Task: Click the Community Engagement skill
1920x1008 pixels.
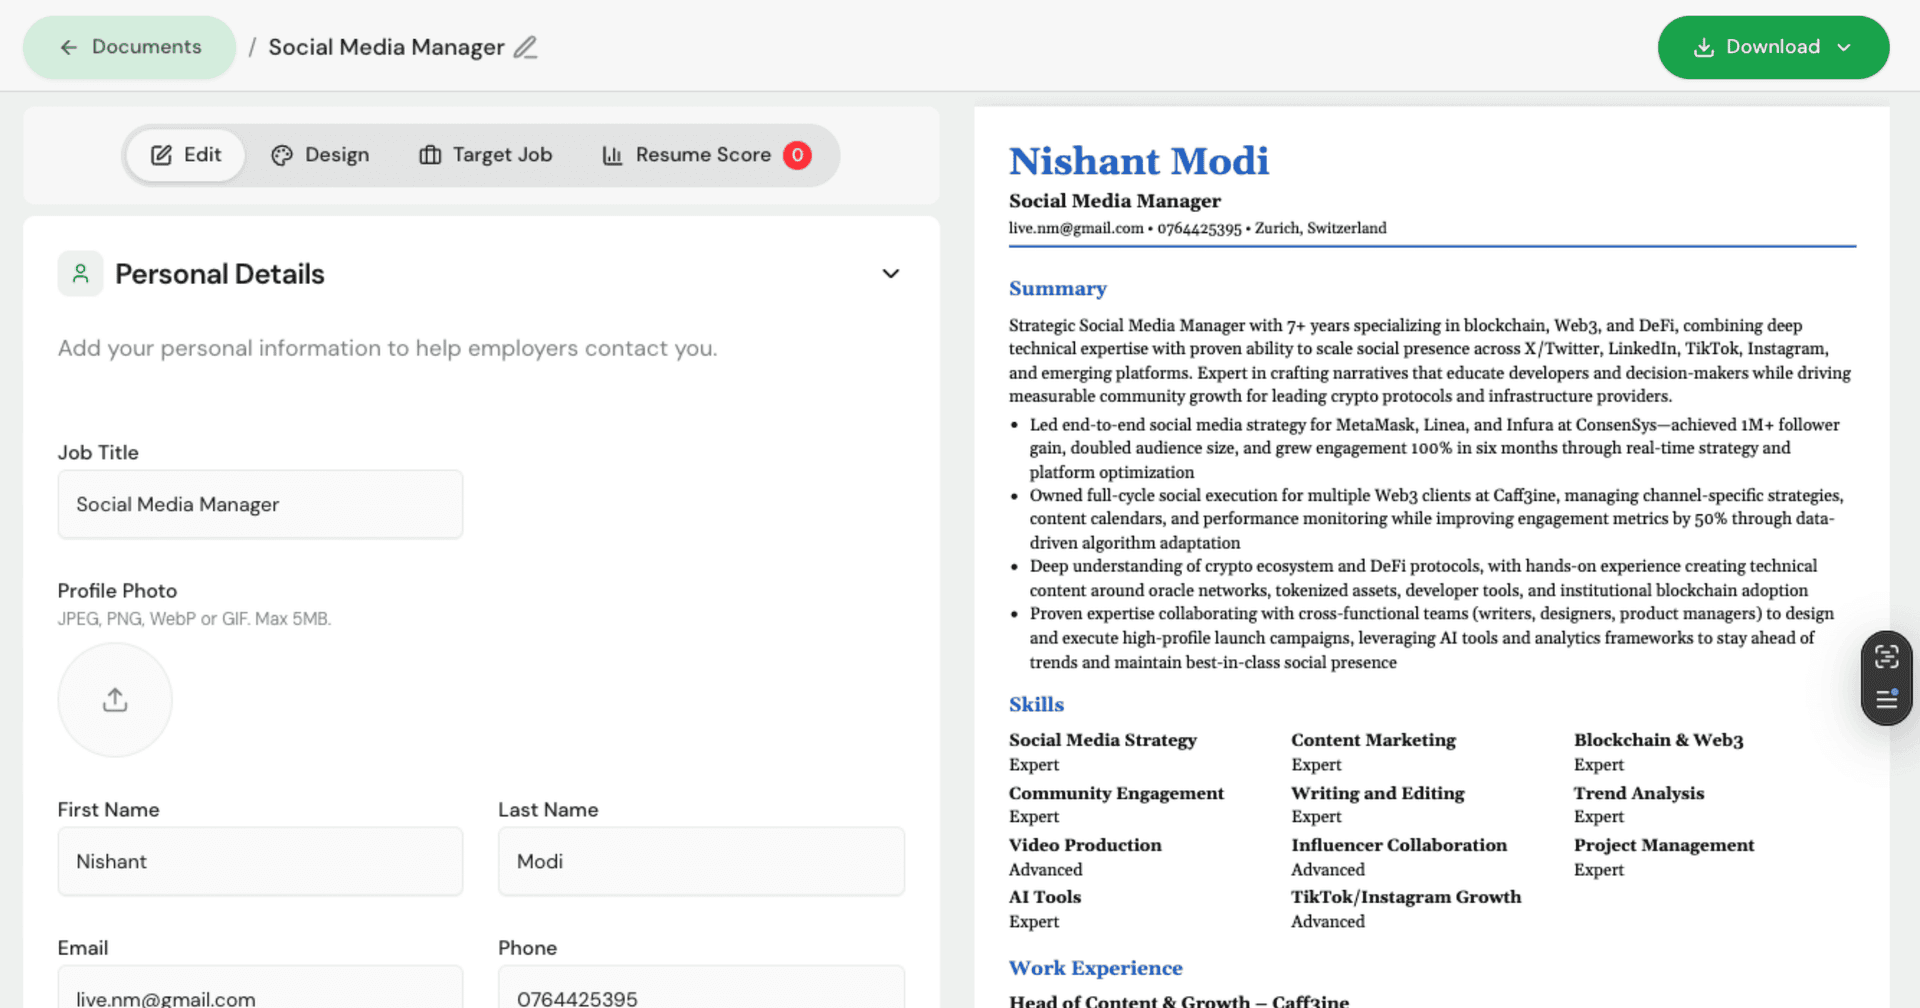Action: pyautogui.click(x=1116, y=793)
